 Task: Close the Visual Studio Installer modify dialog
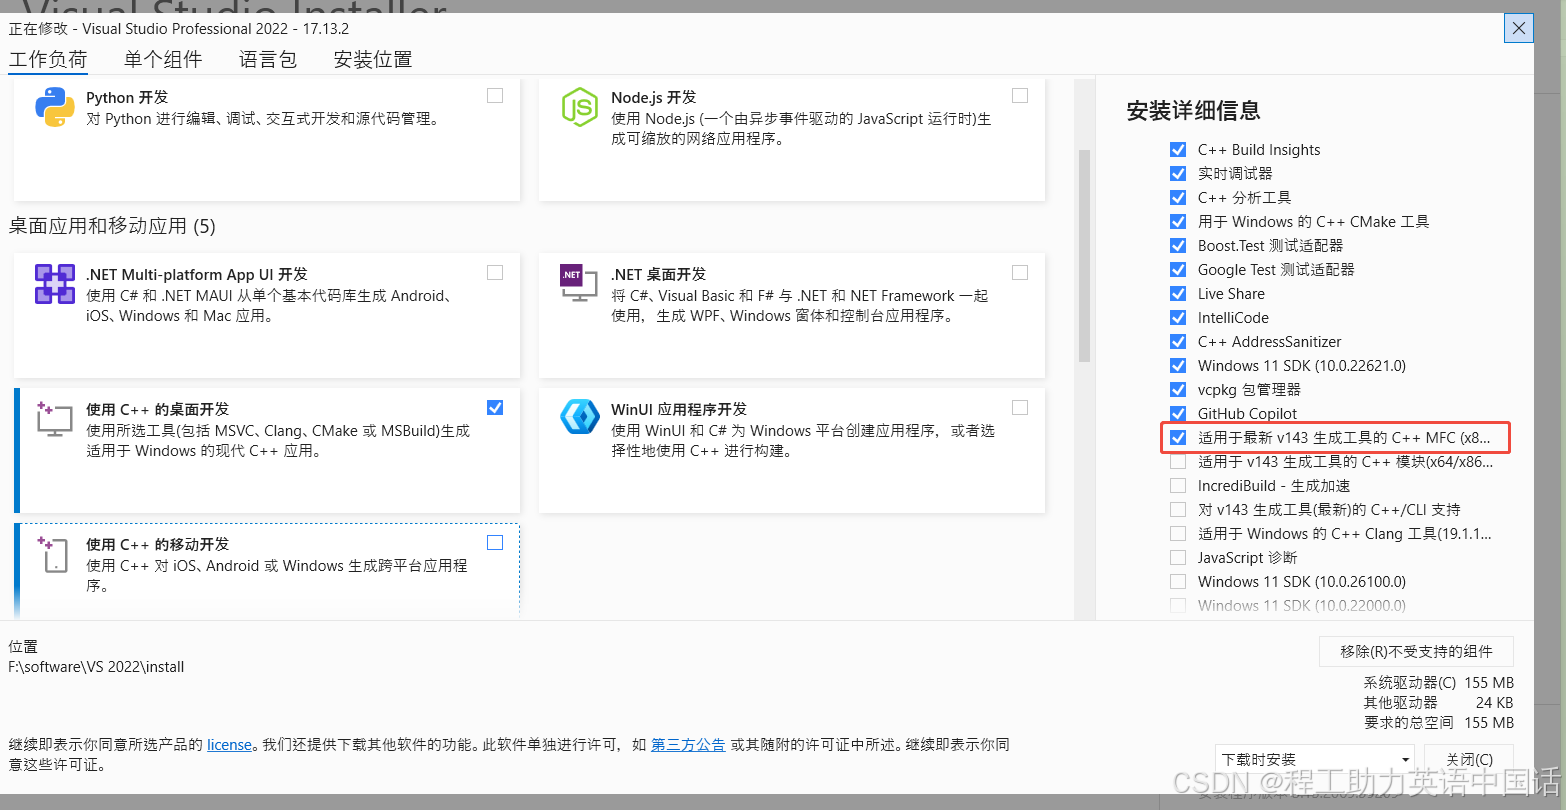coord(1518,28)
